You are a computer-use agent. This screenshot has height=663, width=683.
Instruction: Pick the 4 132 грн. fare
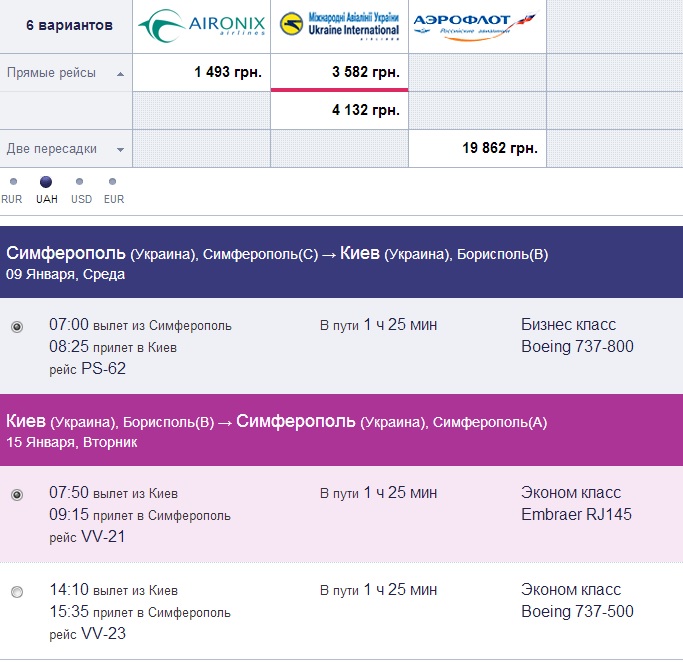(x=364, y=110)
